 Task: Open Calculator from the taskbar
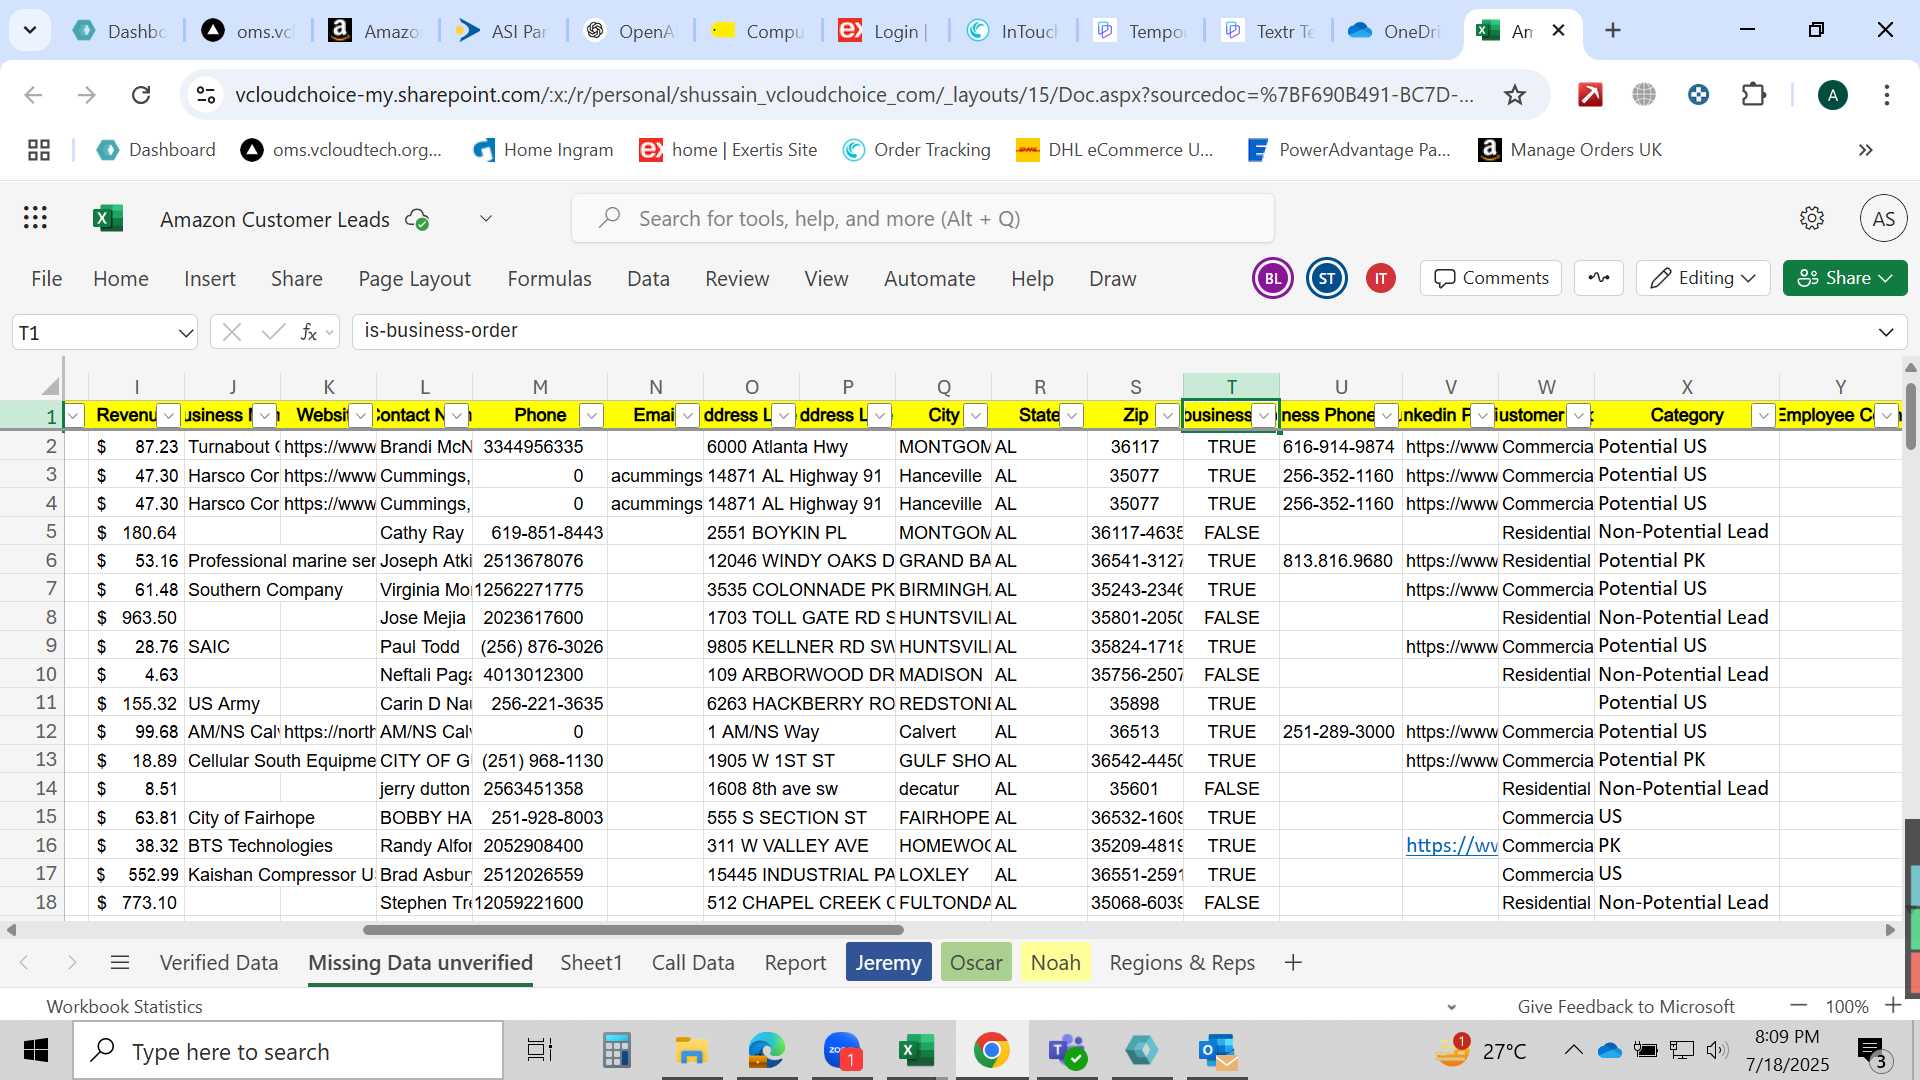[x=616, y=1051]
